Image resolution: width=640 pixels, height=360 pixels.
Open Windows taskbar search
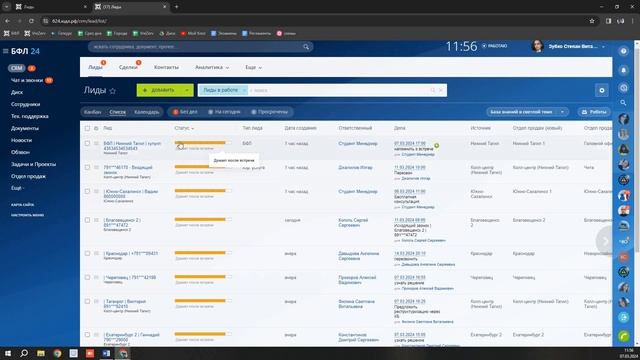pos(24,353)
